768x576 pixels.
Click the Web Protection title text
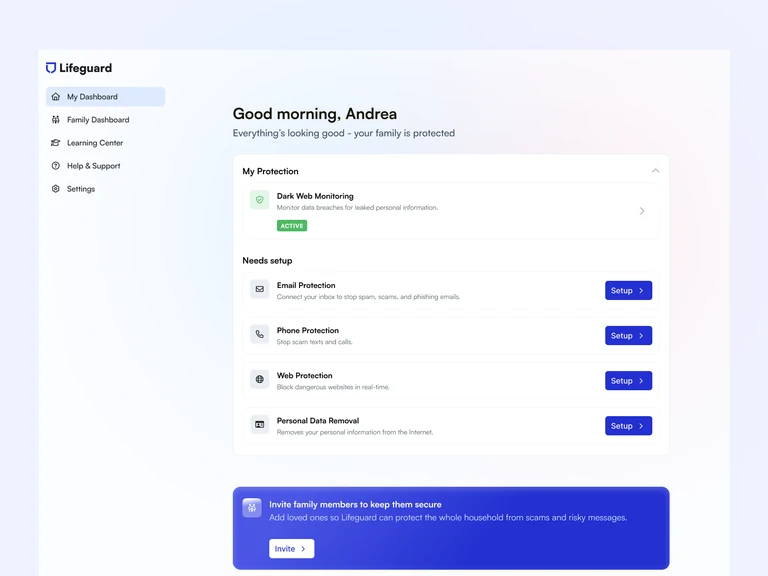pyautogui.click(x=305, y=375)
